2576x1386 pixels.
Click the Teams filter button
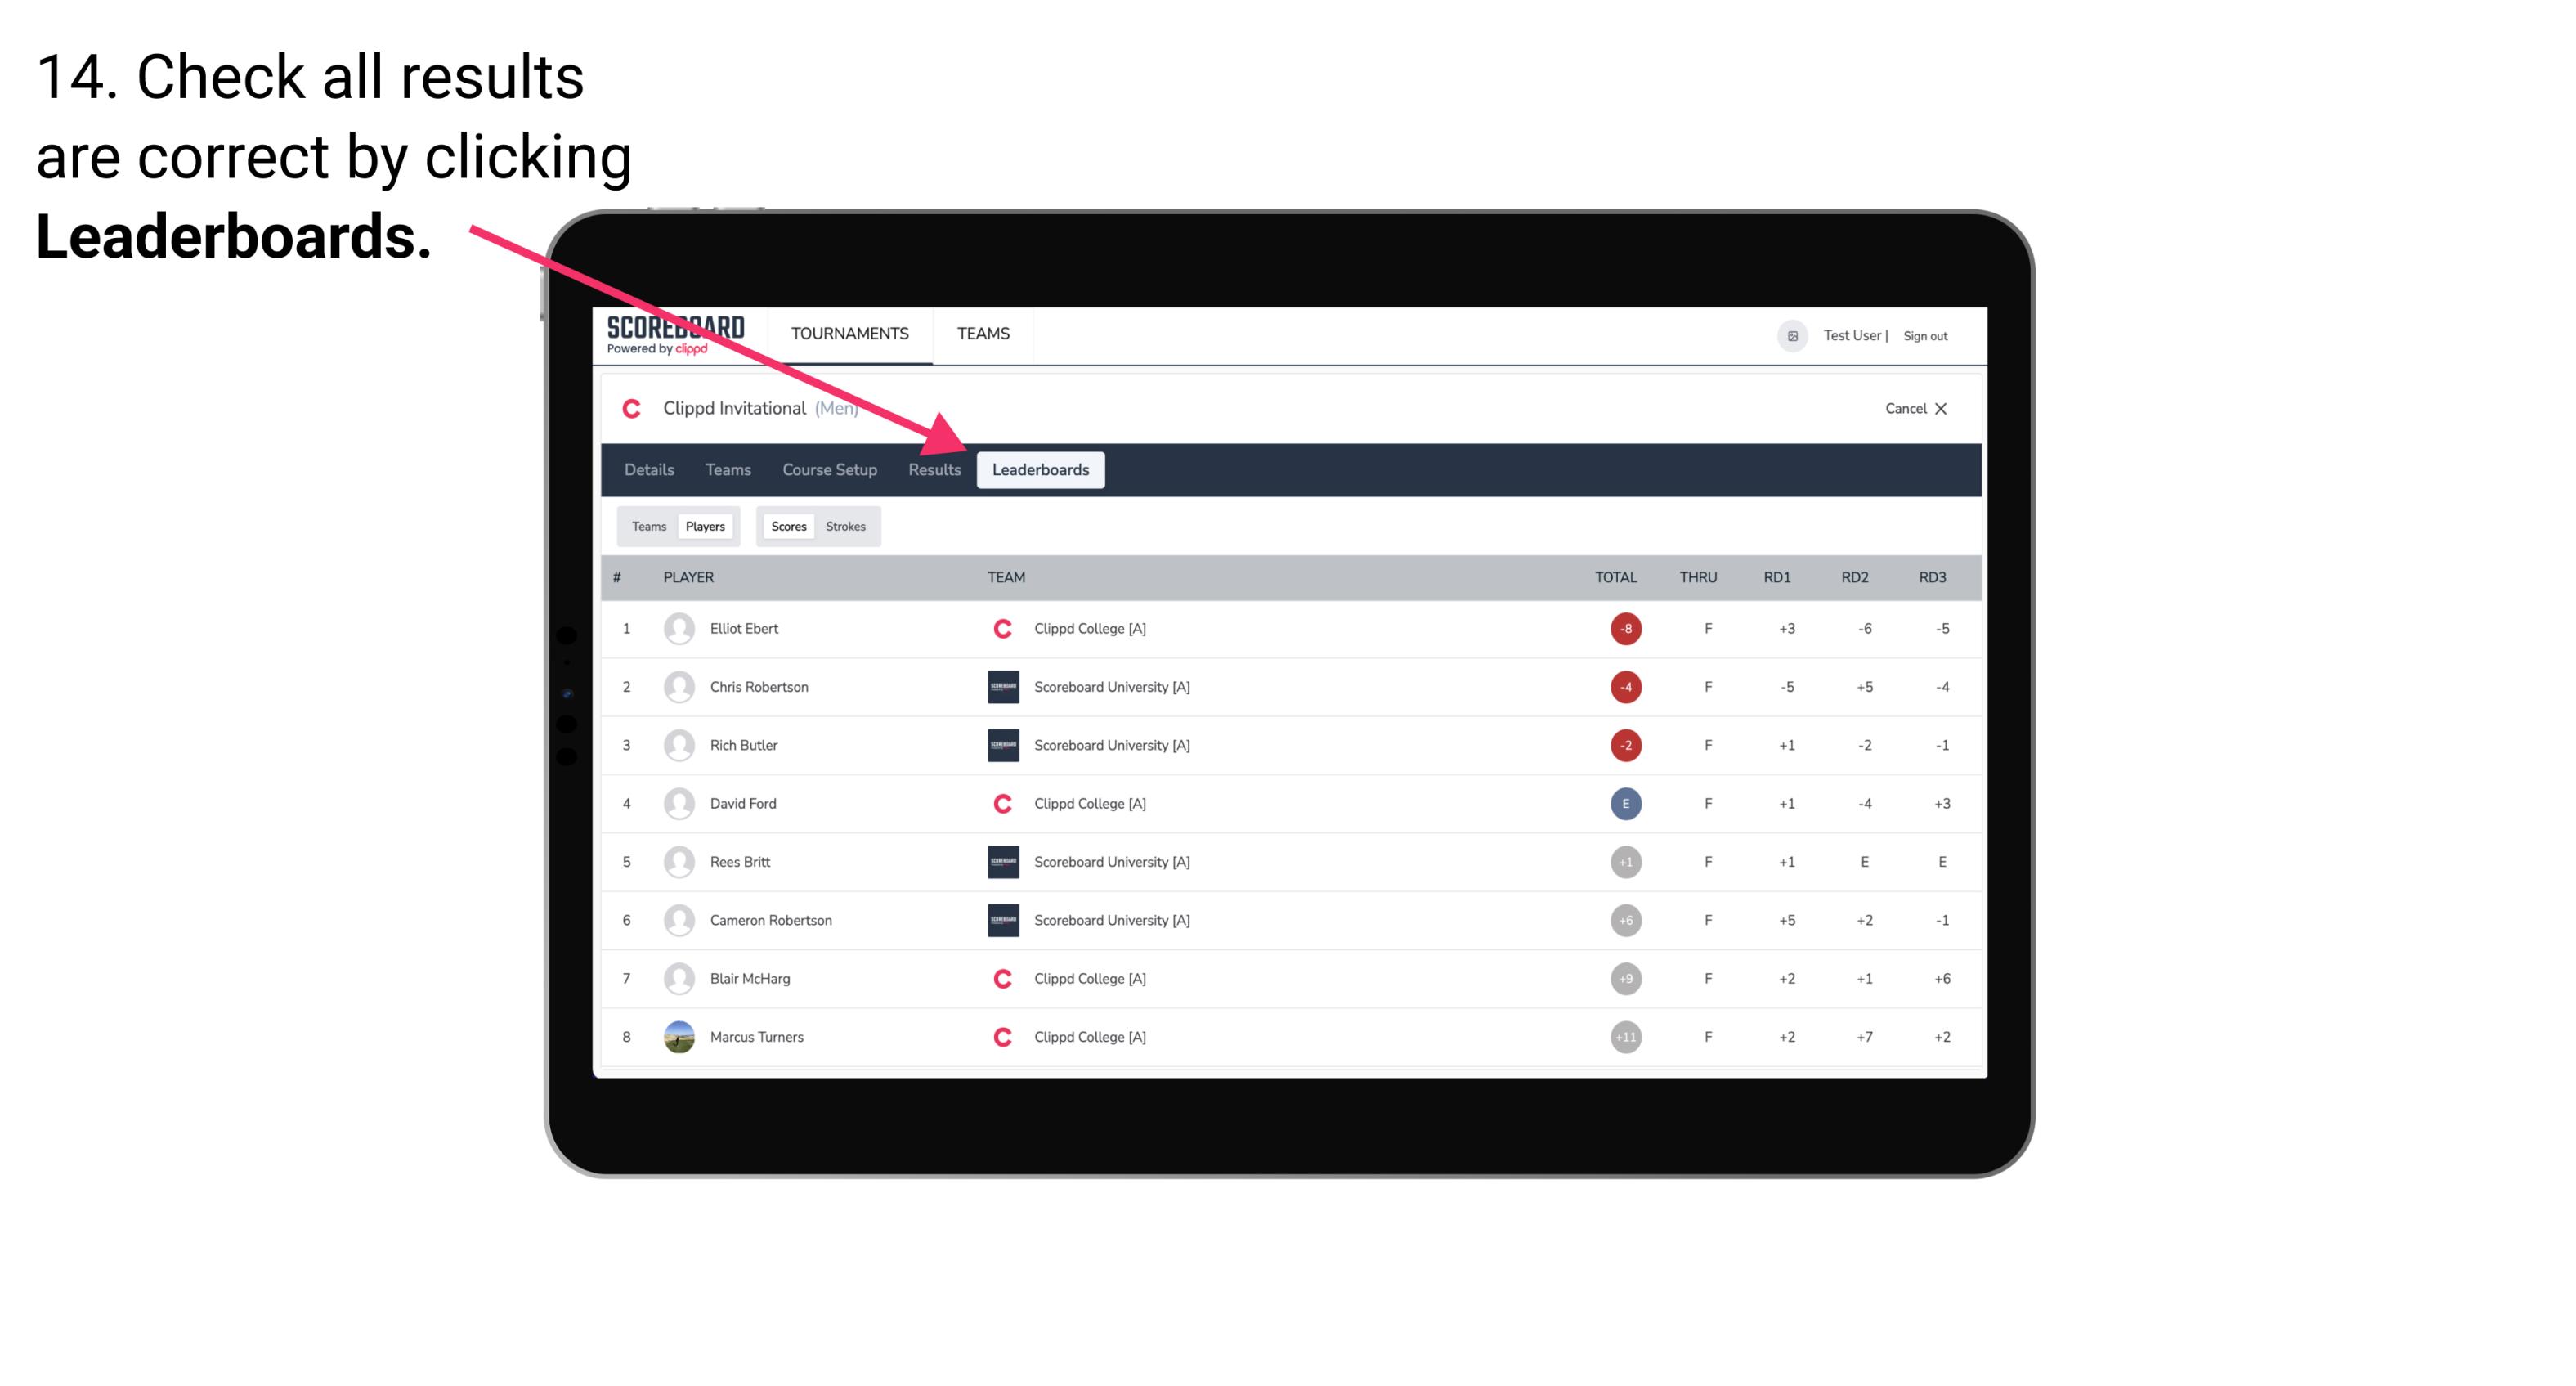point(645,526)
